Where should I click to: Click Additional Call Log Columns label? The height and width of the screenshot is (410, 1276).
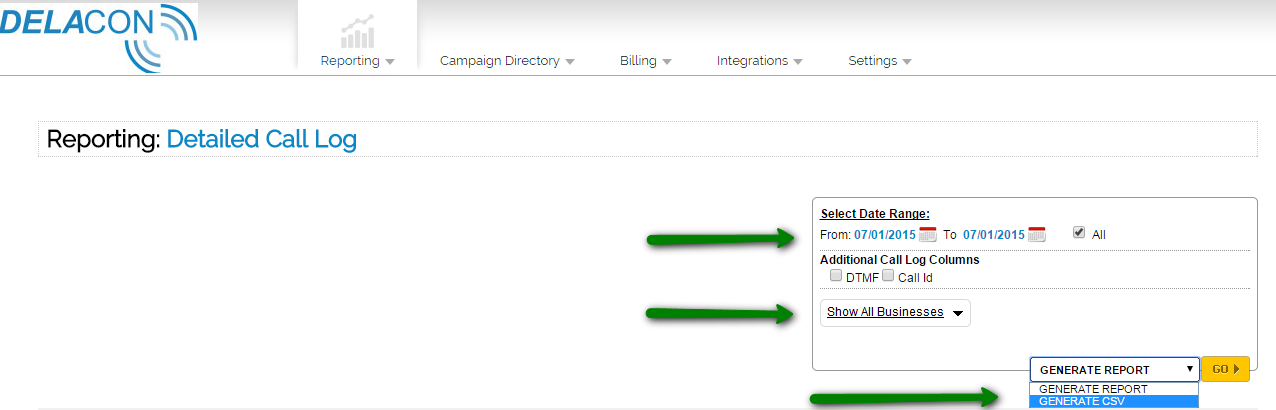click(900, 260)
